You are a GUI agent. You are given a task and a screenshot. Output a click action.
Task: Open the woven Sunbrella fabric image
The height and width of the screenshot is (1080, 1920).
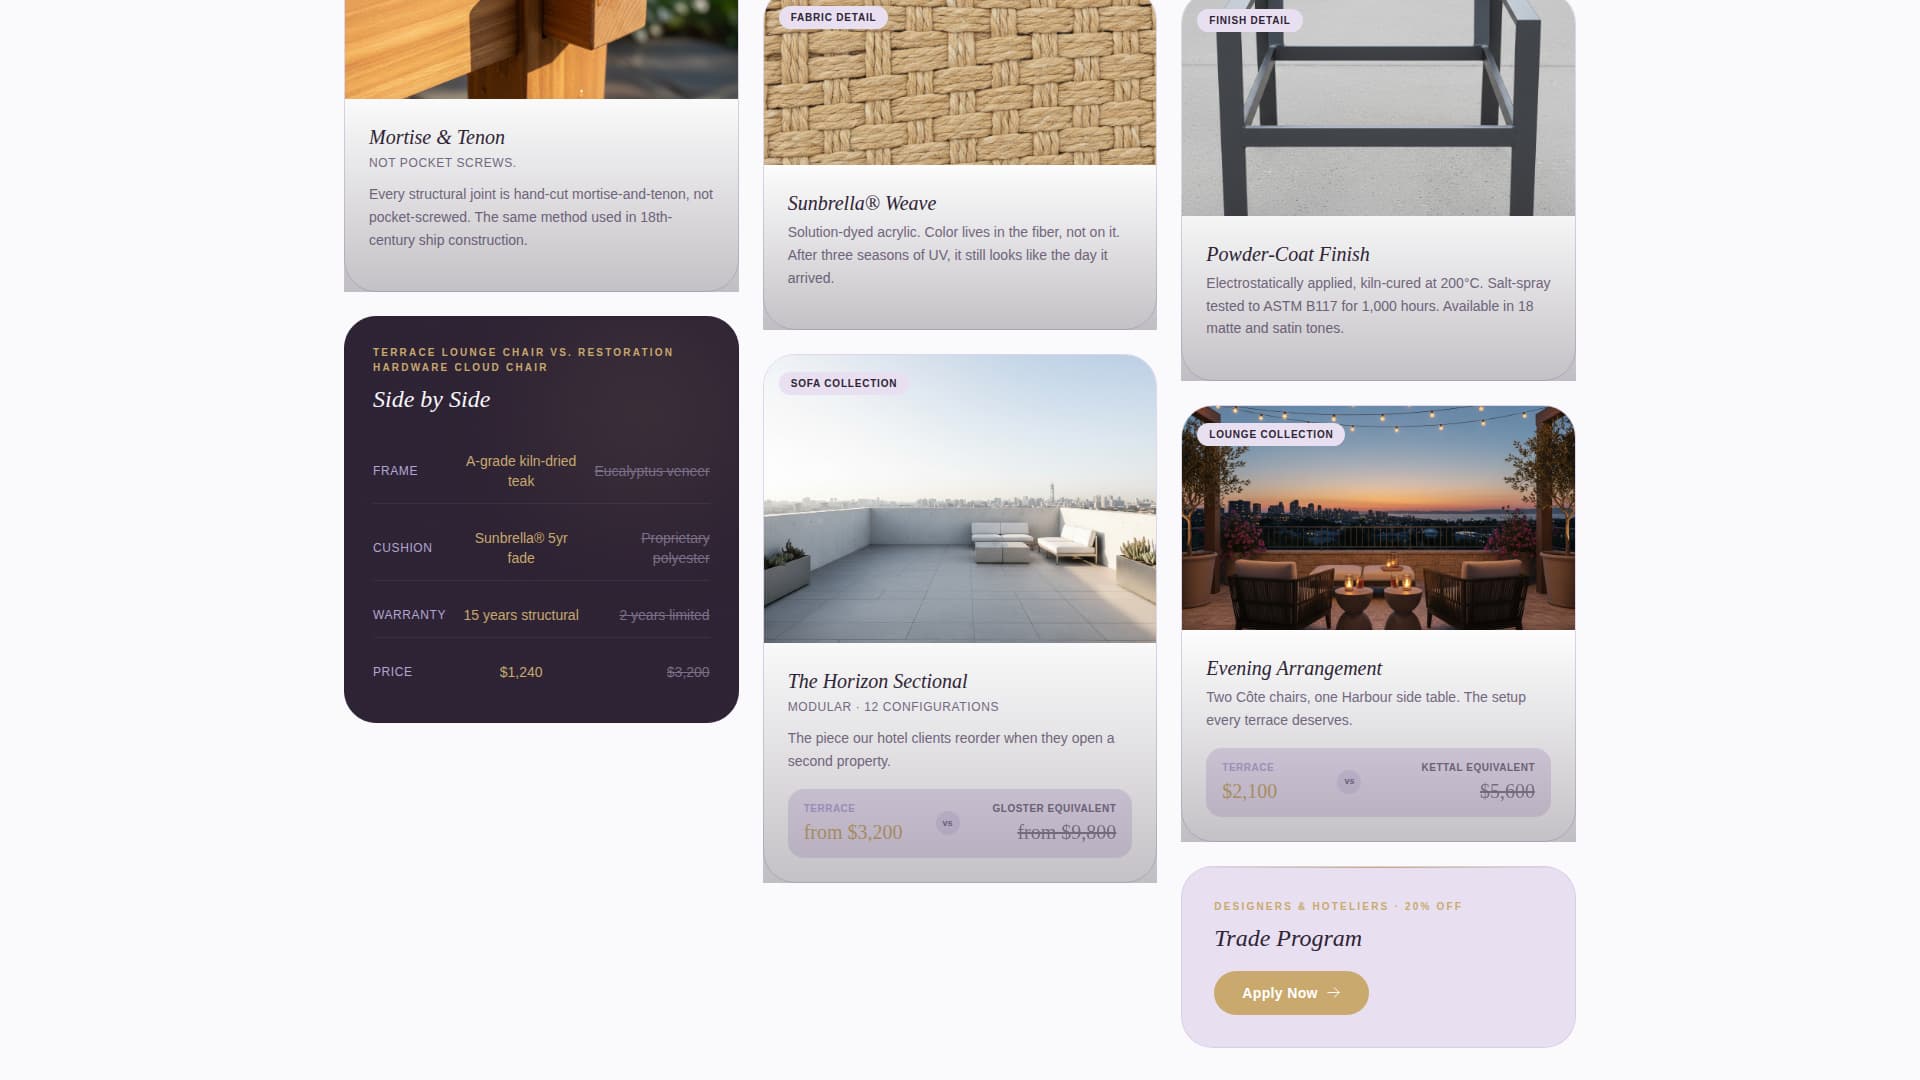[x=960, y=82]
